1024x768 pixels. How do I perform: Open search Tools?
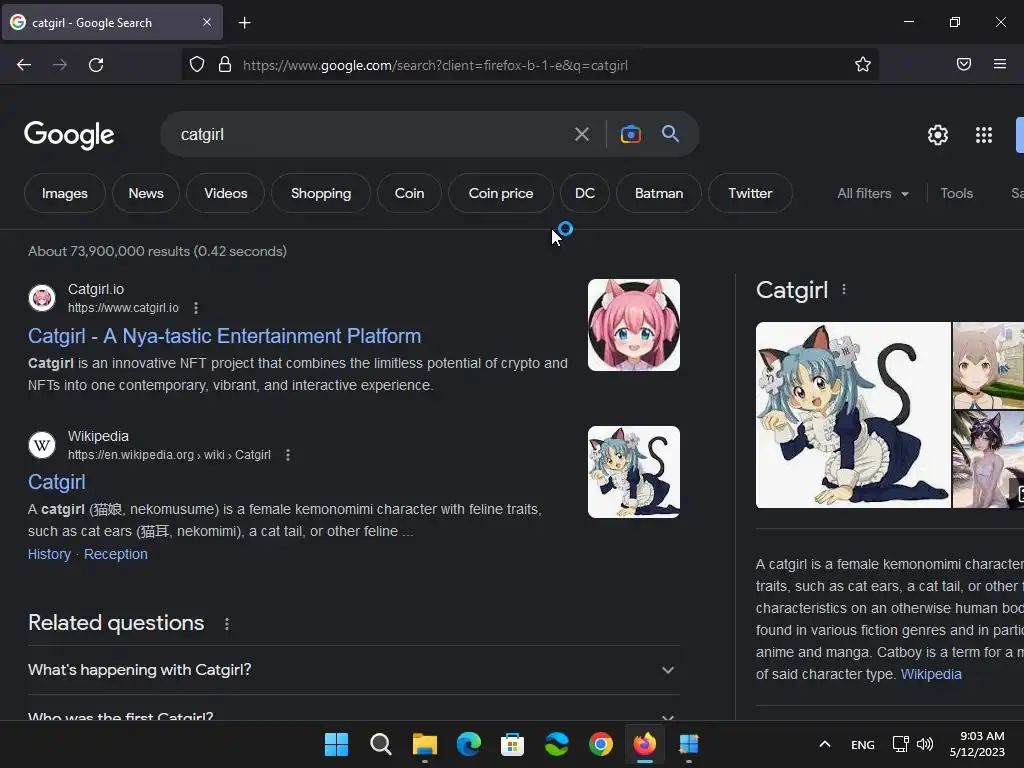click(x=956, y=193)
